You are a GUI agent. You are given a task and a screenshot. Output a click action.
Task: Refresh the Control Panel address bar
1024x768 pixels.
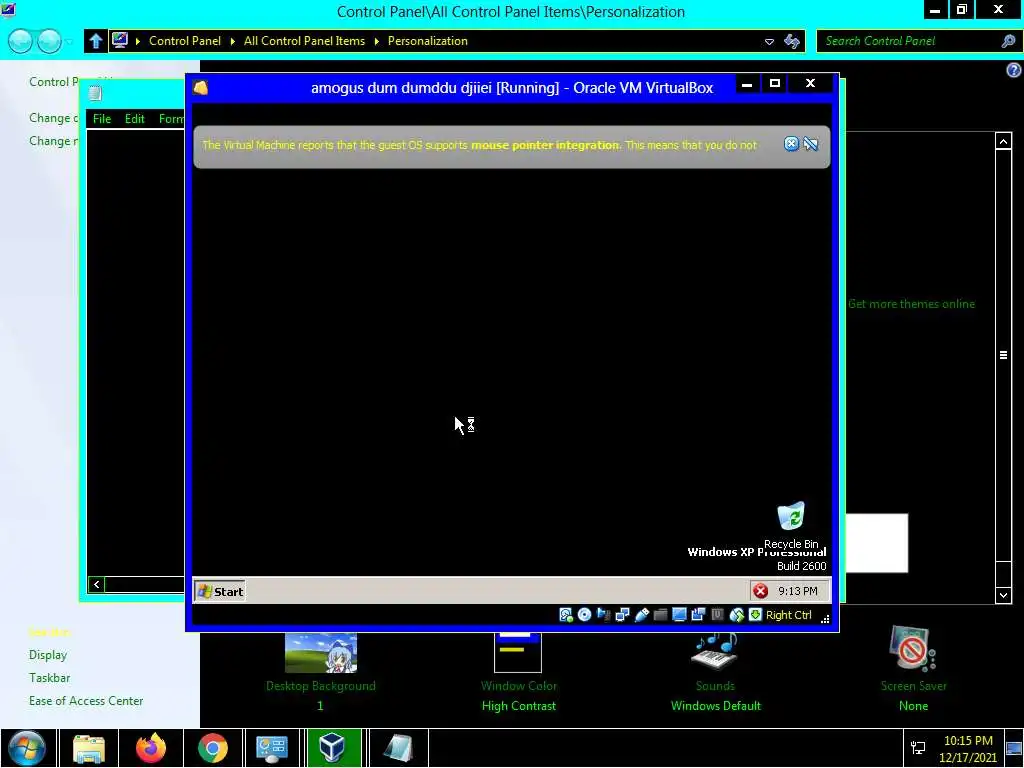pos(792,41)
